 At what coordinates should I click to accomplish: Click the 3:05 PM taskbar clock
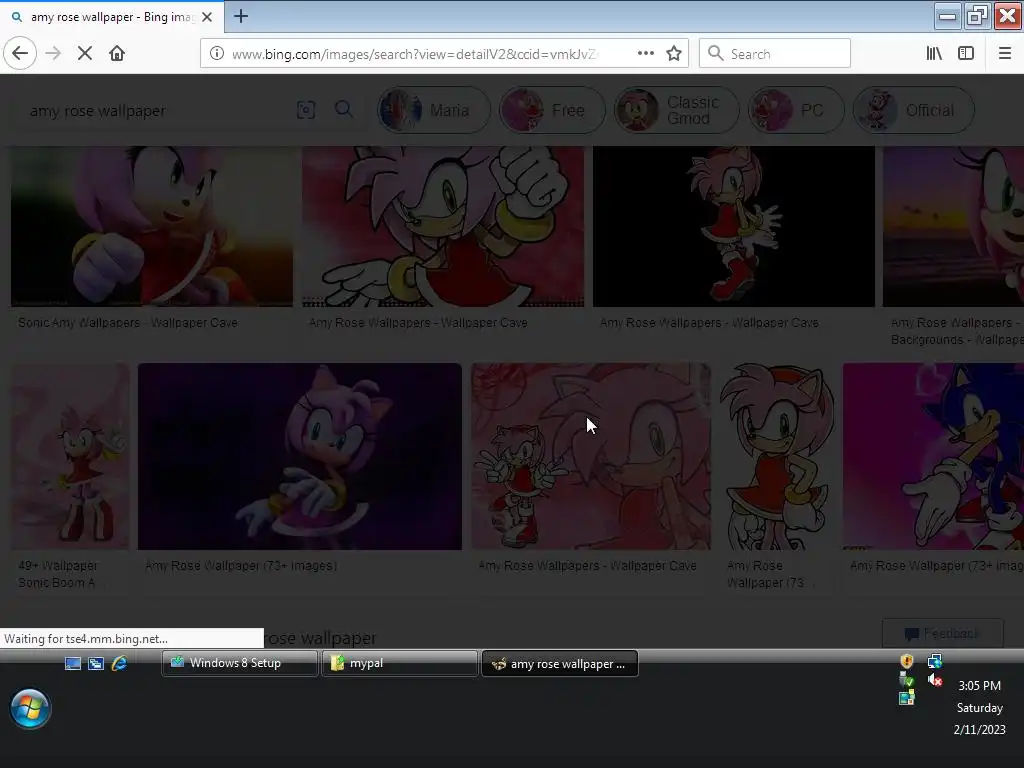point(979,686)
